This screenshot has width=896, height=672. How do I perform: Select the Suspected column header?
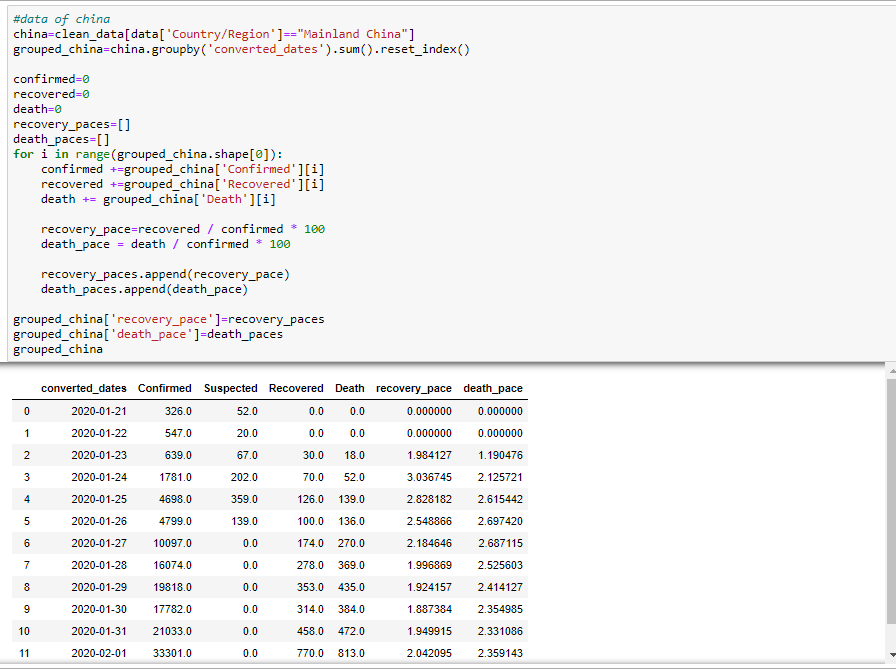pyautogui.click(x=230, y=388)
